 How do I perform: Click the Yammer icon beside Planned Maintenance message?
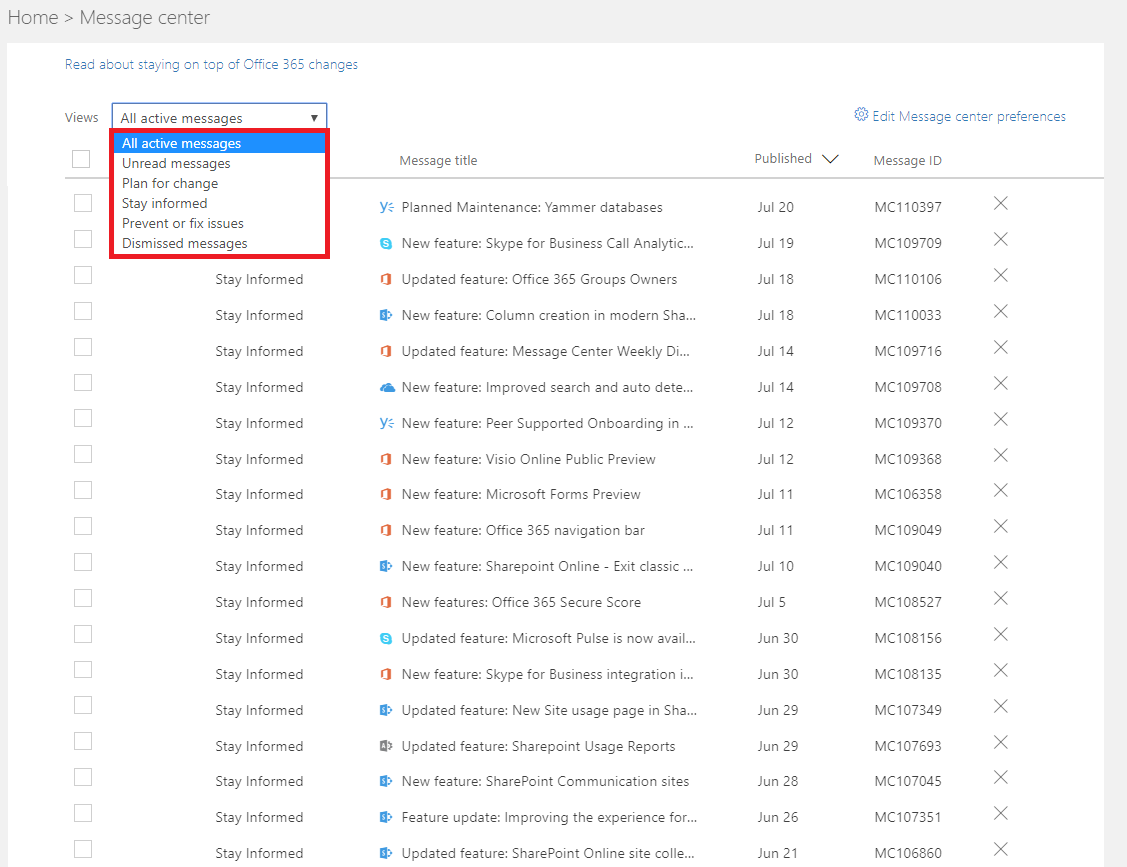pos(386,207)
